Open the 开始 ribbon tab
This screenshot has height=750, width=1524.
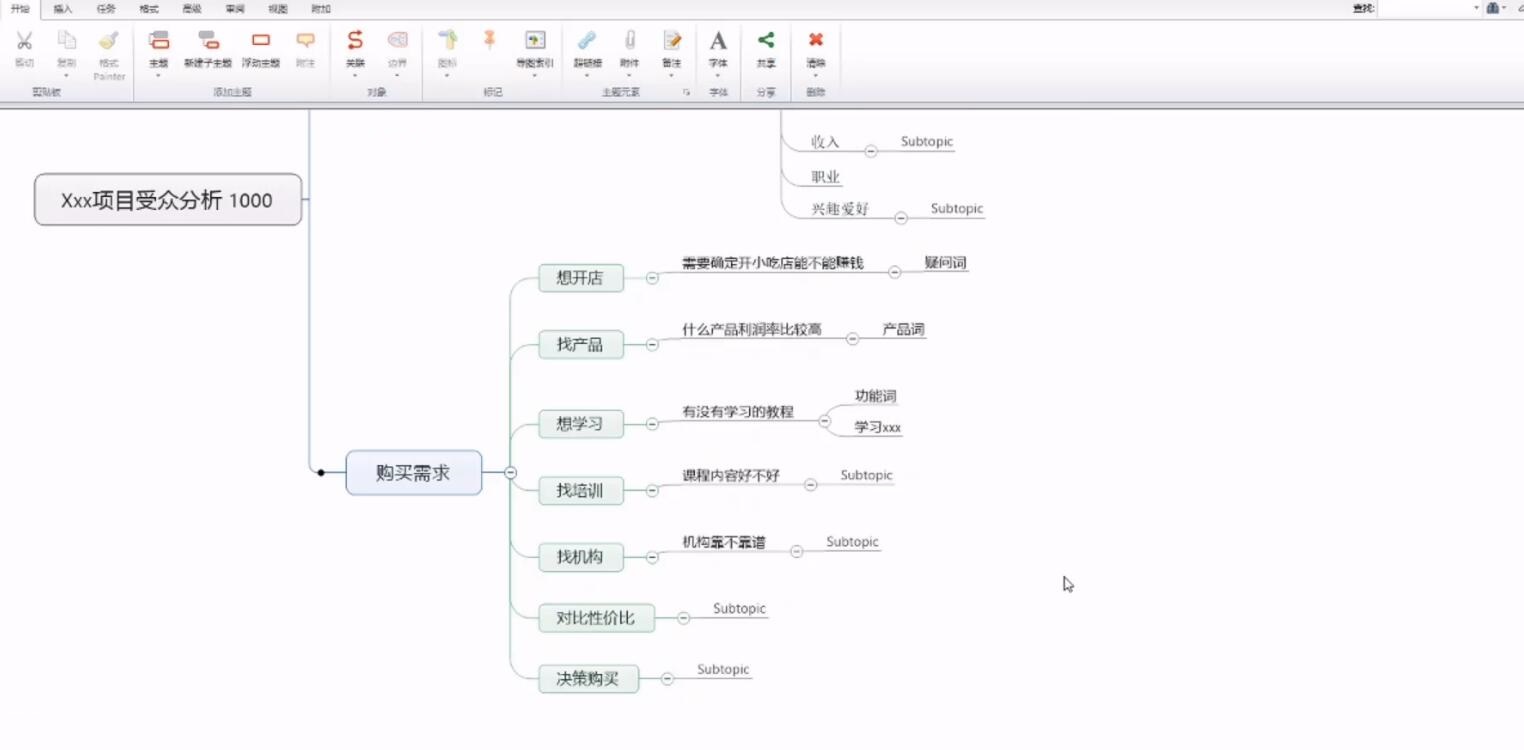point(20,9)
